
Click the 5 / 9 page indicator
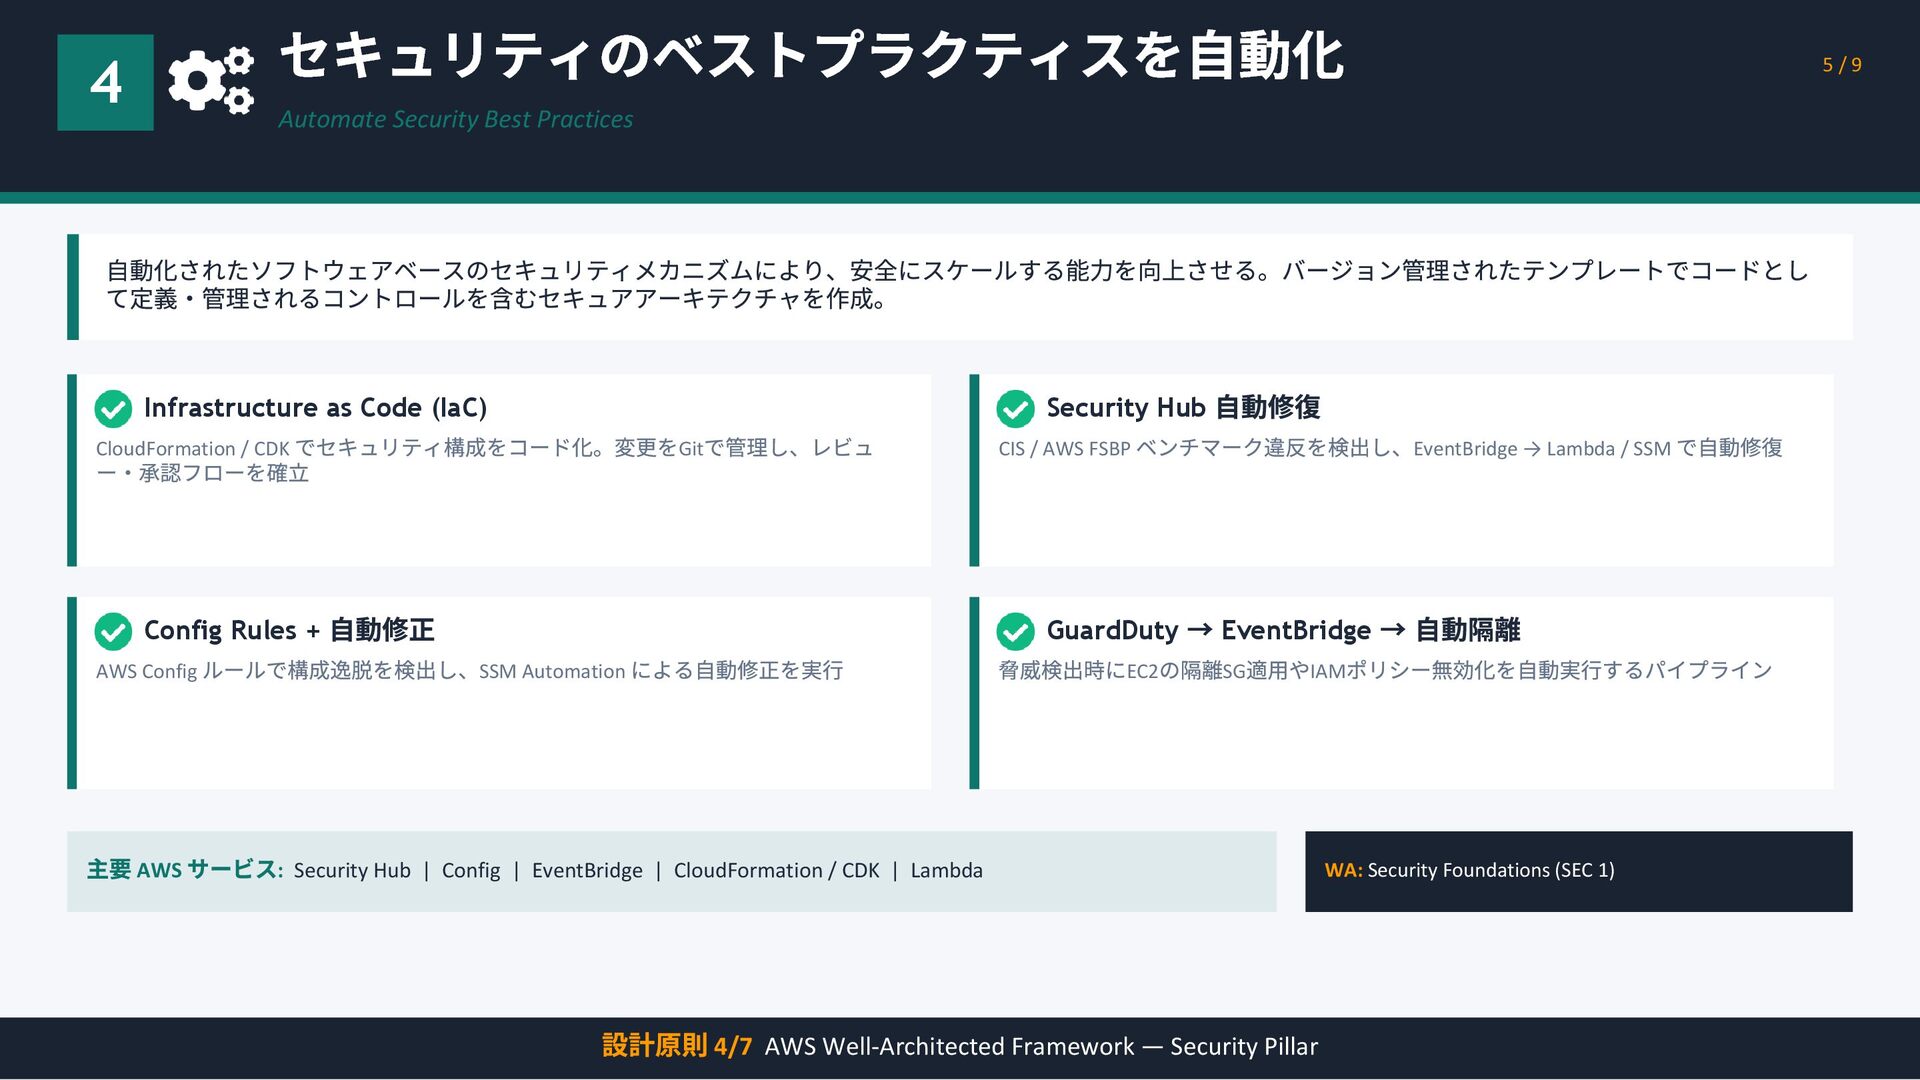point(1841,65)
